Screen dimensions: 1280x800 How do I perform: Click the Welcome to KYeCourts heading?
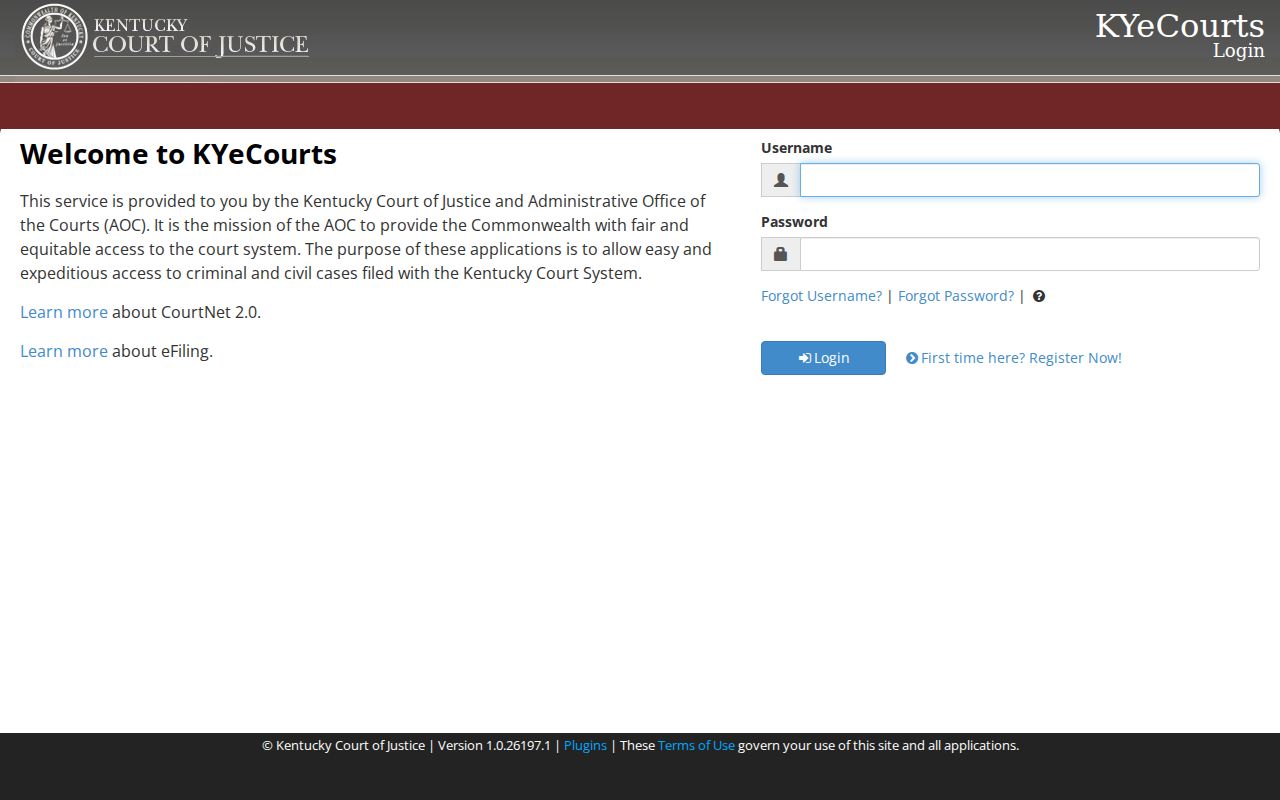click(x=178, y=154)
